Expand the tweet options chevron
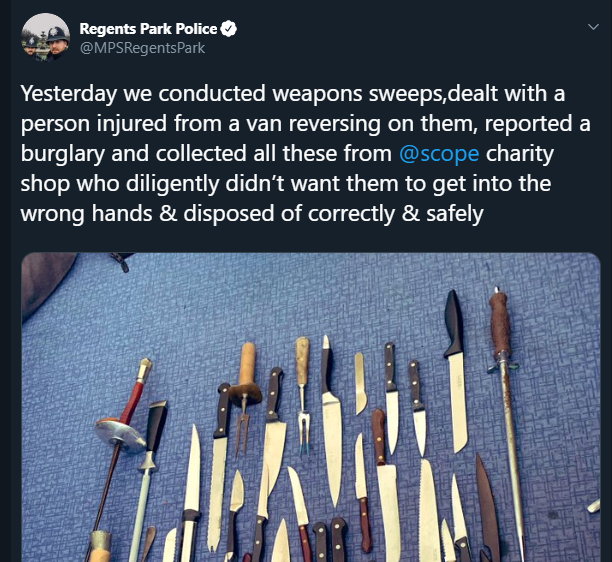Viewport: 612px width, 562px height. (593, 27)
